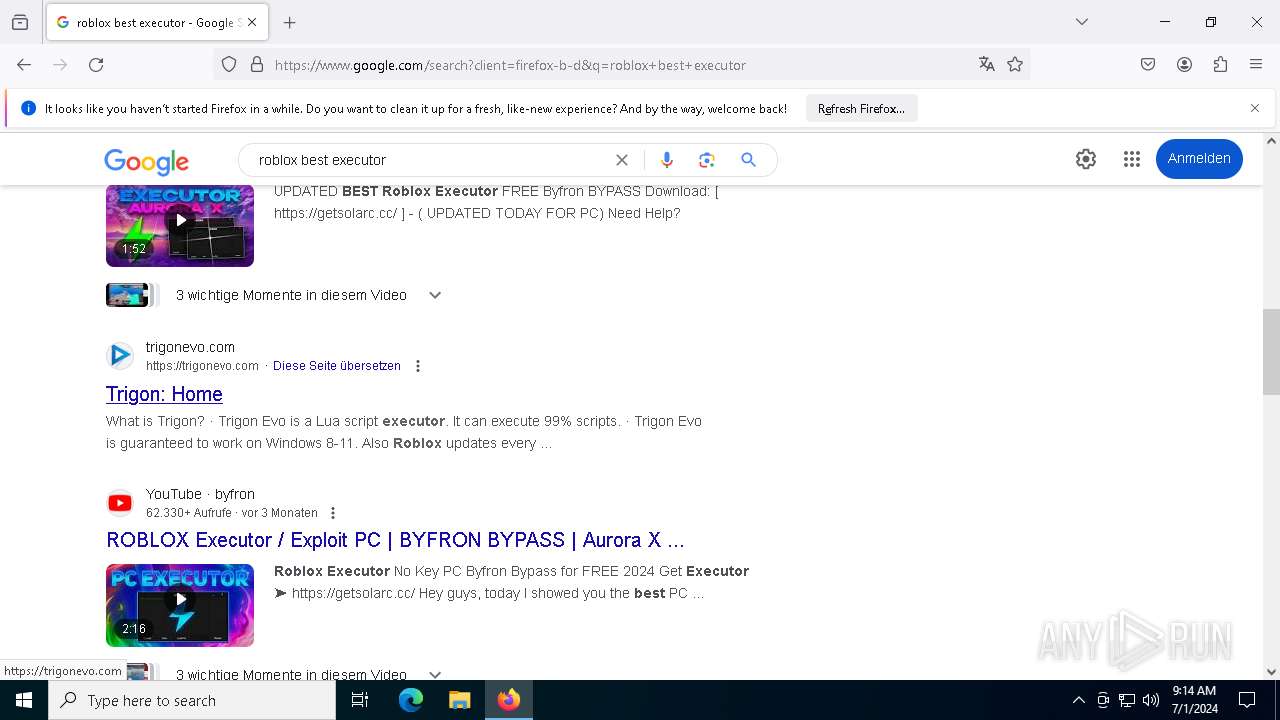Go back one page

(x=24, y=65)
